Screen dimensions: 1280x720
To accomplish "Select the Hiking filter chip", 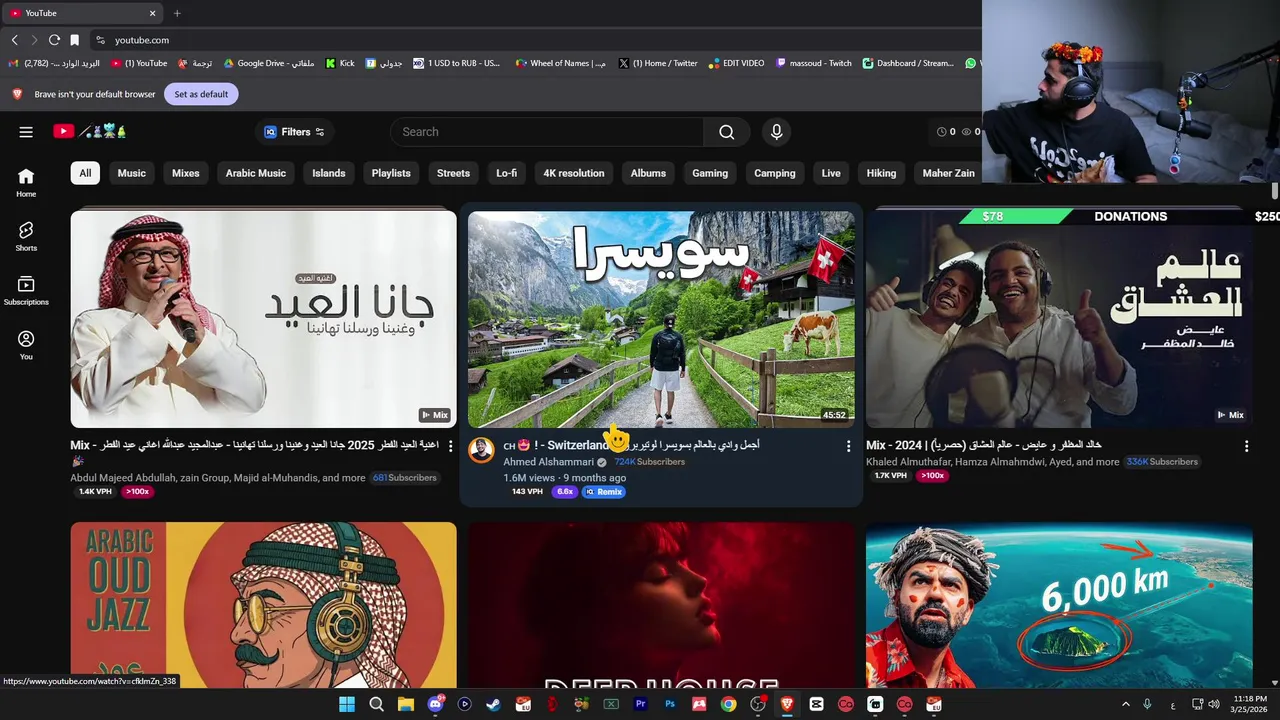I will tap(881, 173).
